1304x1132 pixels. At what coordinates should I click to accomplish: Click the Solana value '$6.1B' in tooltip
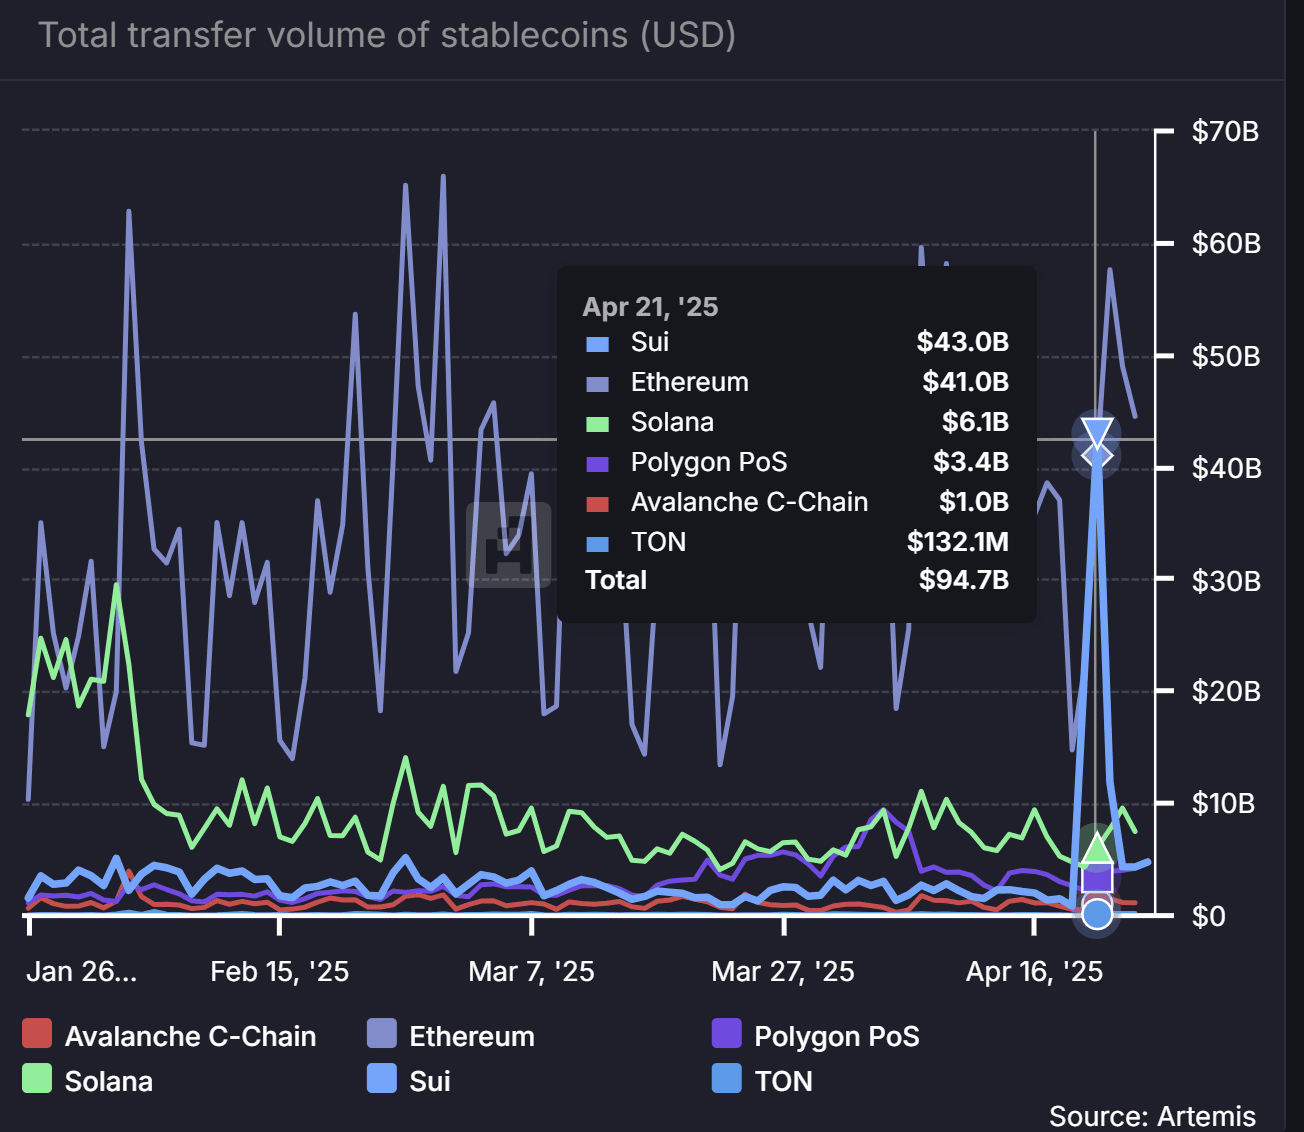point(975,422)
